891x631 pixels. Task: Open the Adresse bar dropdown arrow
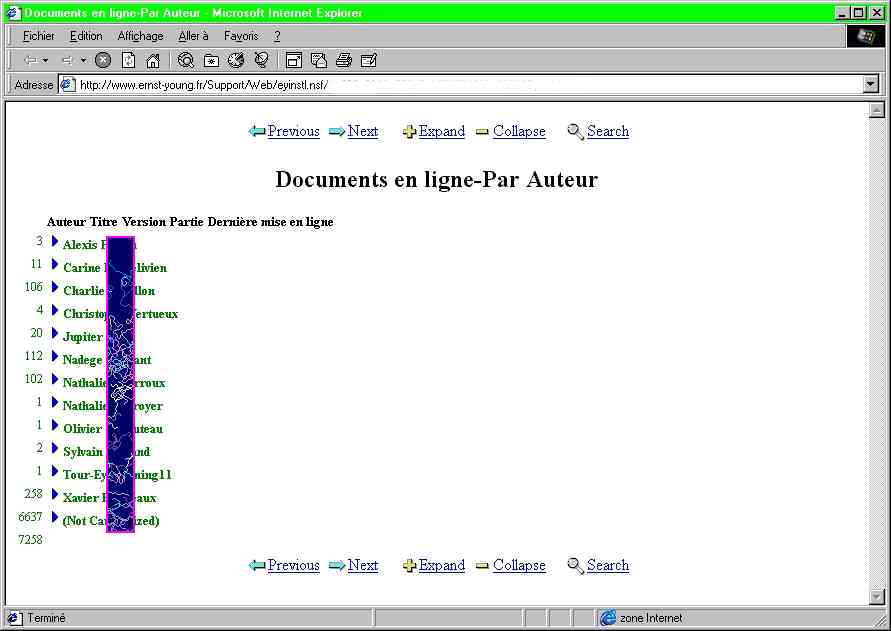(870, 85)
